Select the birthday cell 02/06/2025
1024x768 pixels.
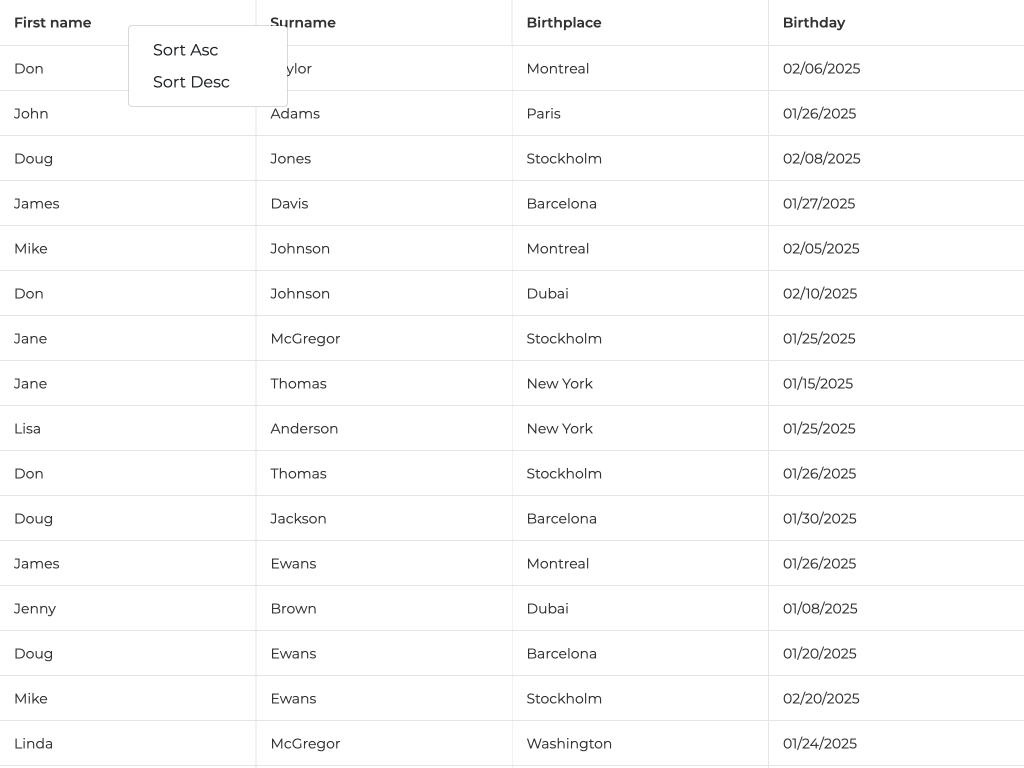pyautogui.click(x=822, y=69)
